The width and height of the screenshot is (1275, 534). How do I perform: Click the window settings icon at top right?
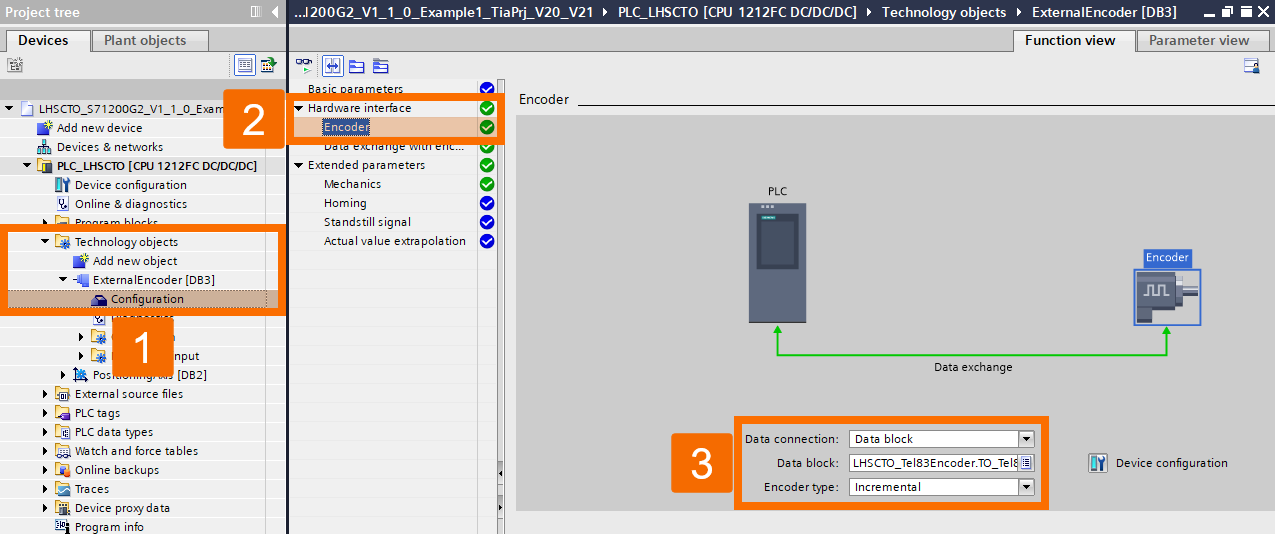(x=1251, y=66)
